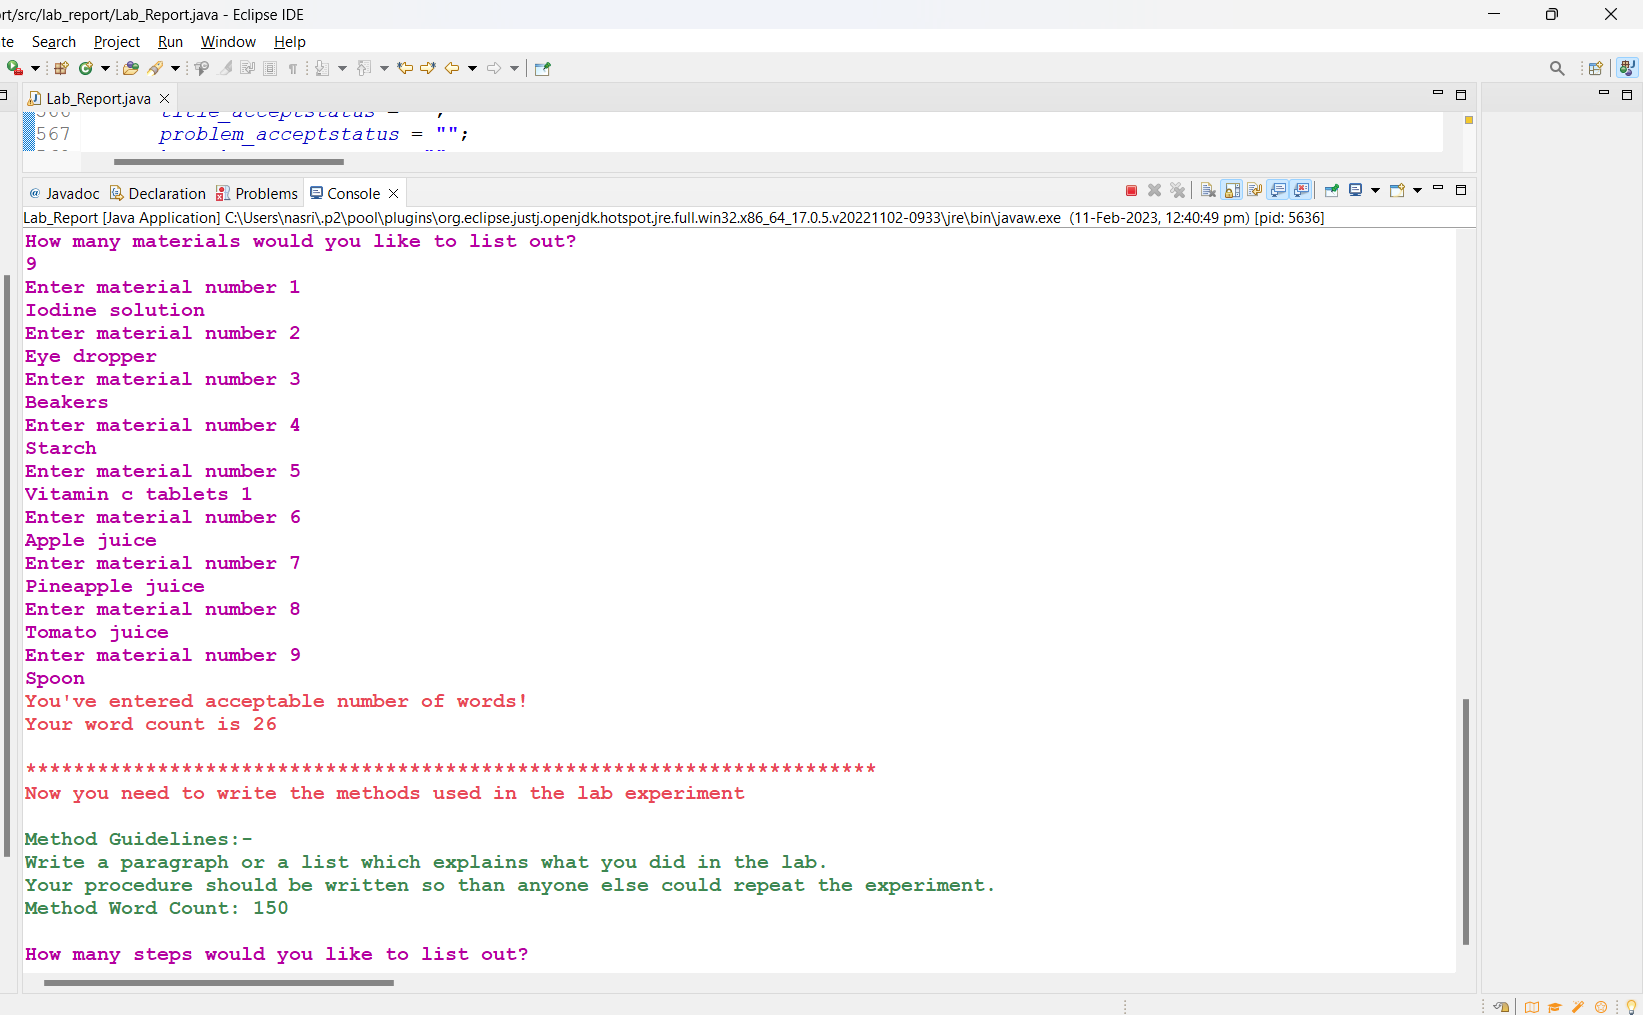The height and width of the screenshot is (1015, 1643).
Task: Open the Display Selected Console dropdown
Action: click(x=1375, y=190)
